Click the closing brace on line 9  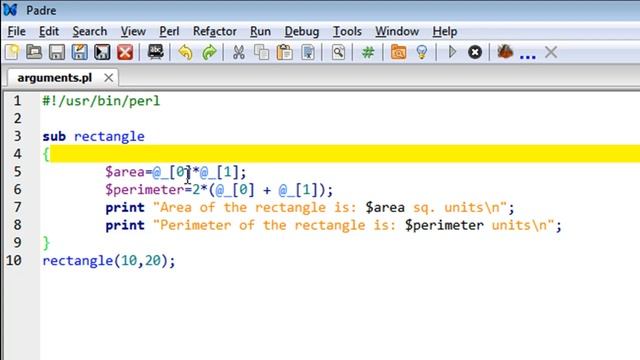coord(46,243)
